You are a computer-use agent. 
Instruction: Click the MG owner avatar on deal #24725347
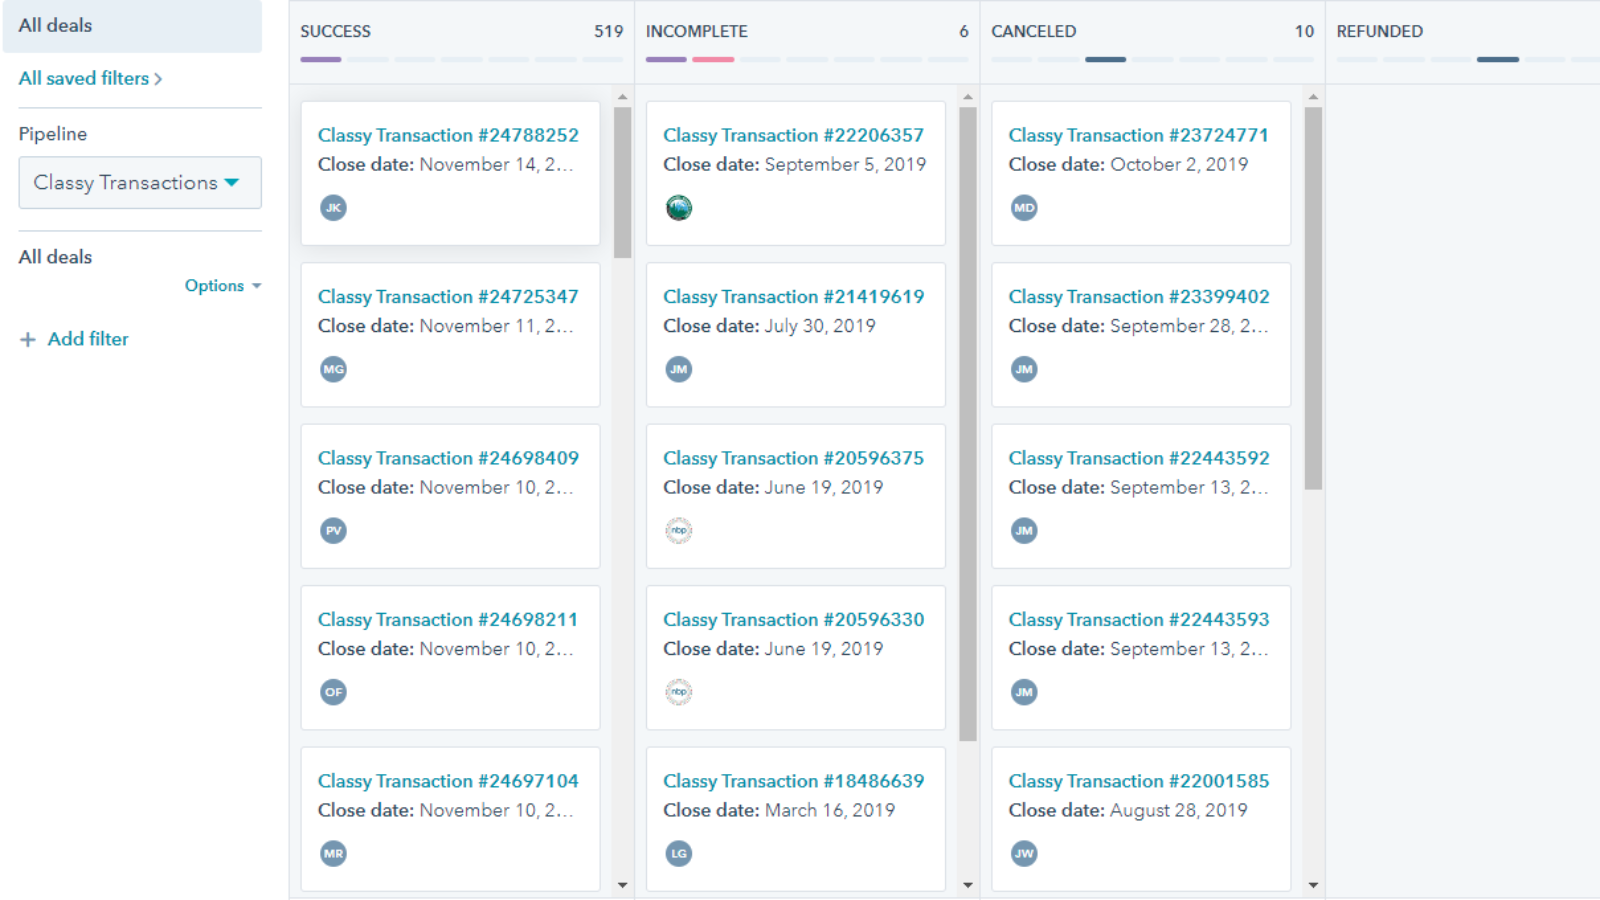point(333,369)
